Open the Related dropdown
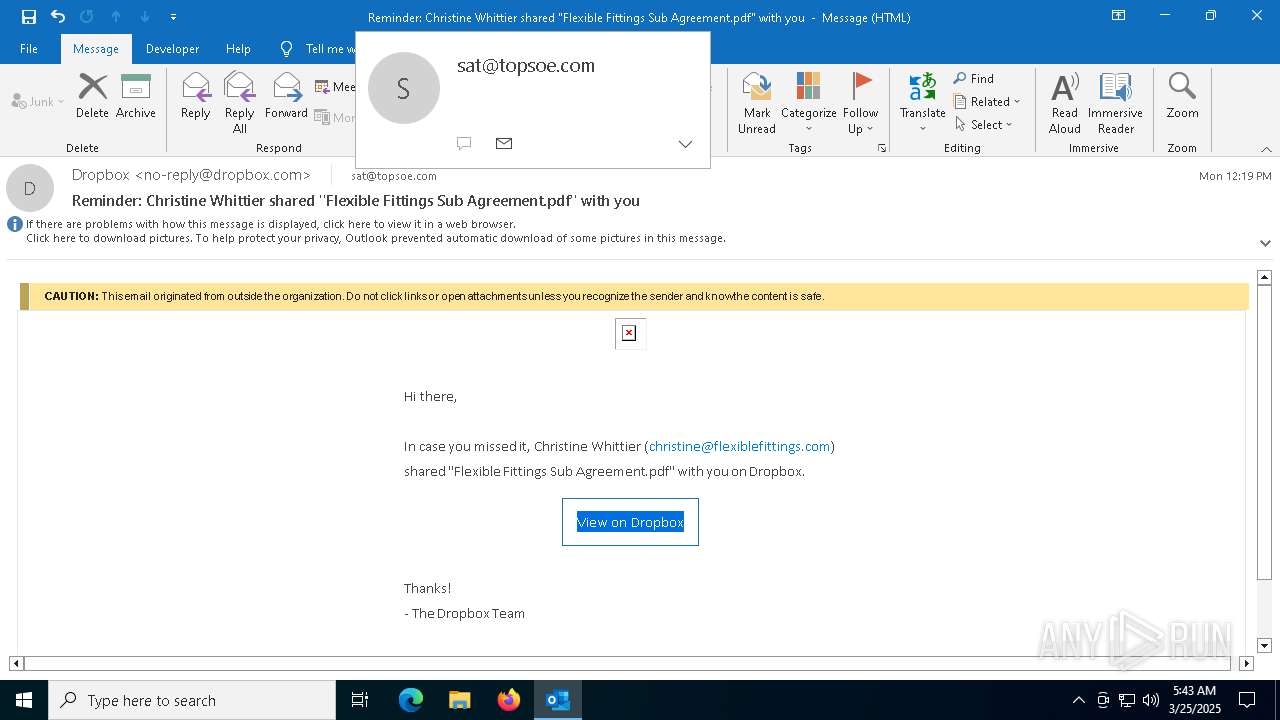This screenshot has height=720, width=1280. point(987,101)
